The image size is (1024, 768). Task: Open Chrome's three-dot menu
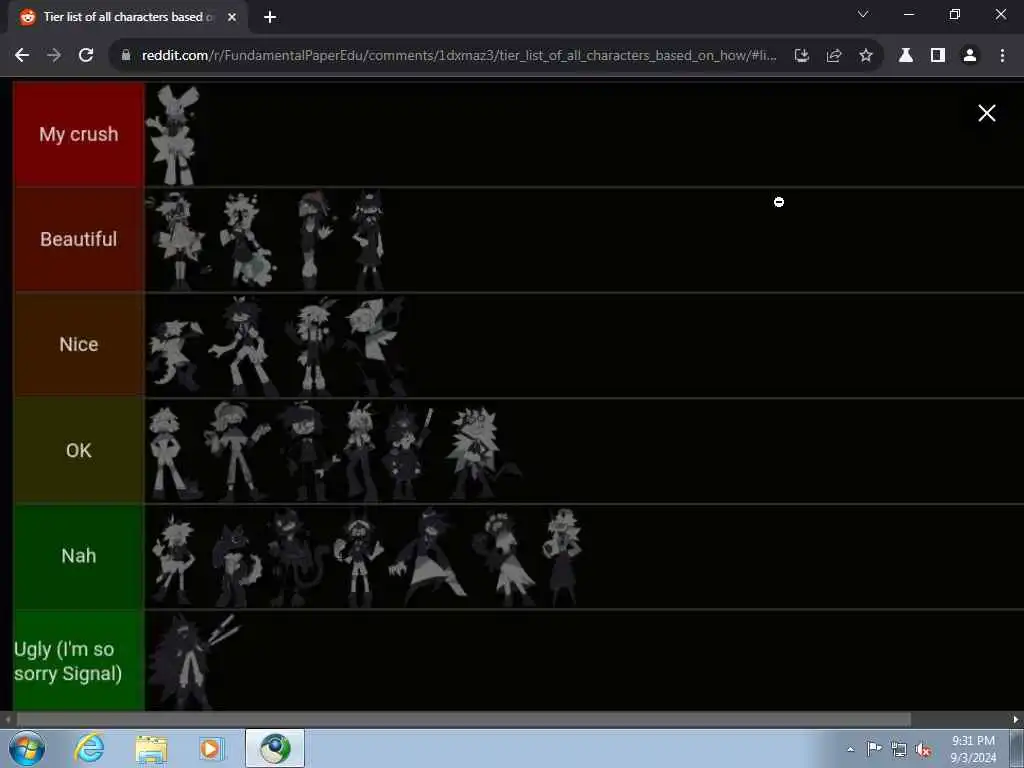1002,56
